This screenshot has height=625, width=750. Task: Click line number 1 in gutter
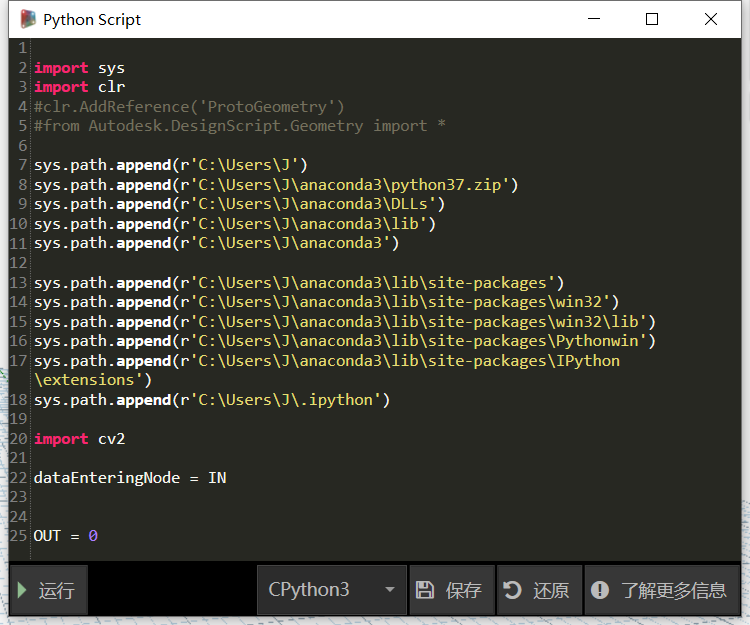click(x=22, y=48)
